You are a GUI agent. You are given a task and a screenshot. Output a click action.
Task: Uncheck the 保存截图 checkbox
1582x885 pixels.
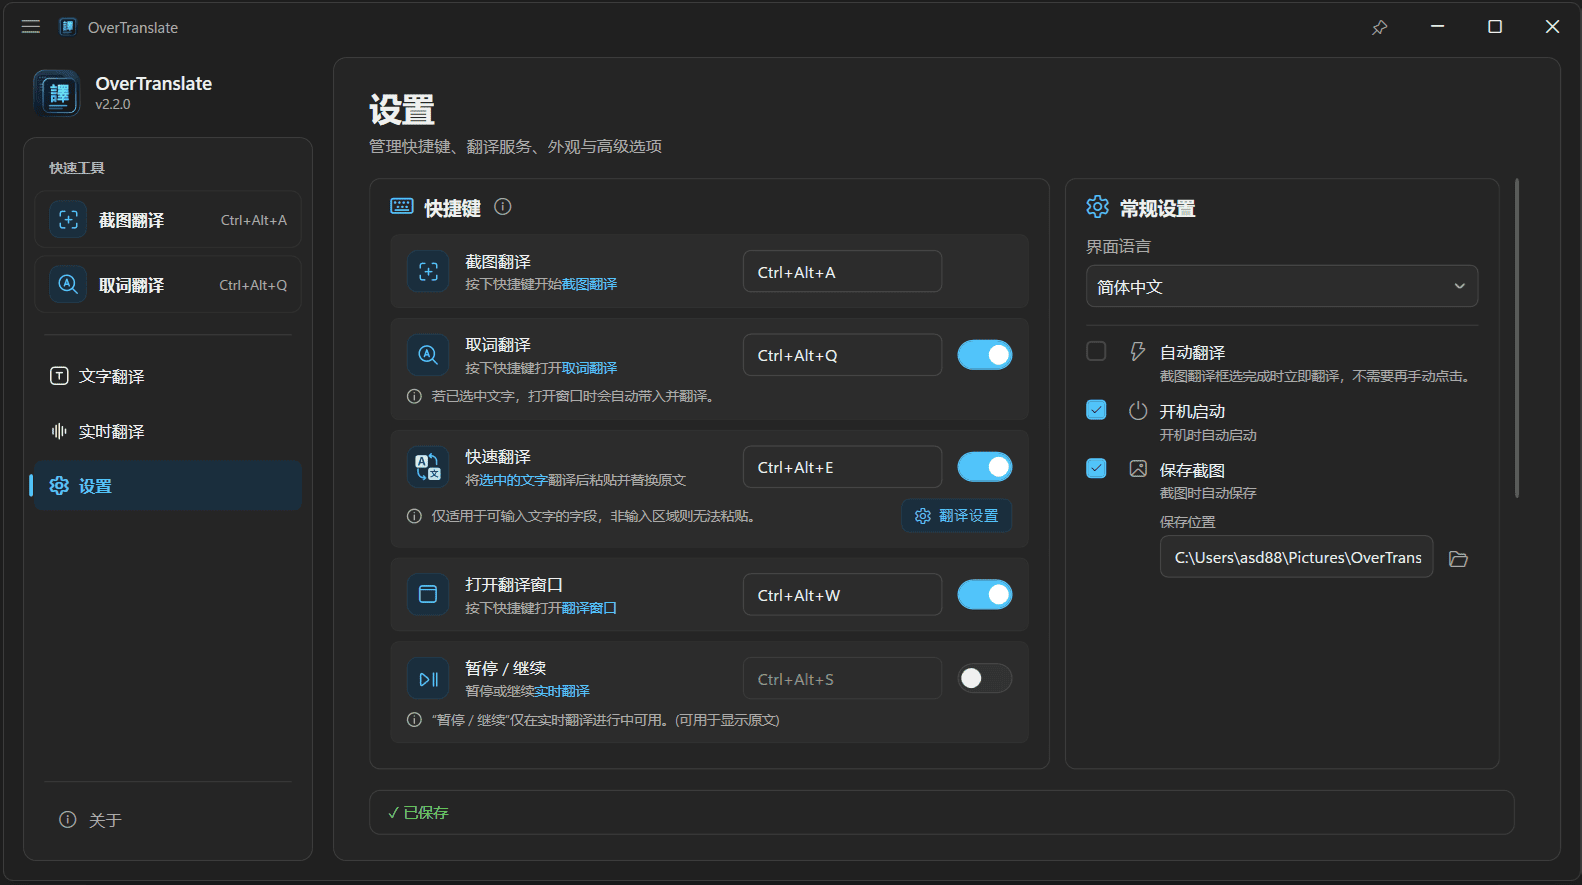pos(1096,469)
